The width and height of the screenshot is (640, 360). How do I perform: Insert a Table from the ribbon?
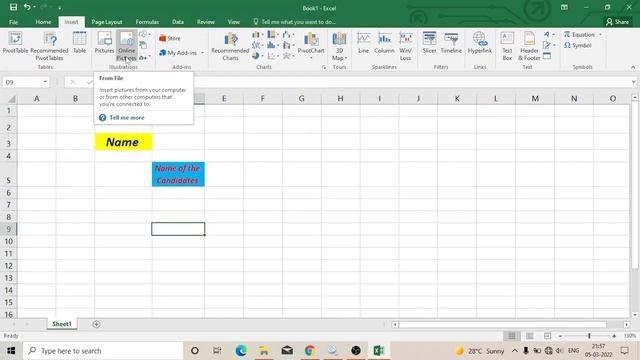point(79,42)
